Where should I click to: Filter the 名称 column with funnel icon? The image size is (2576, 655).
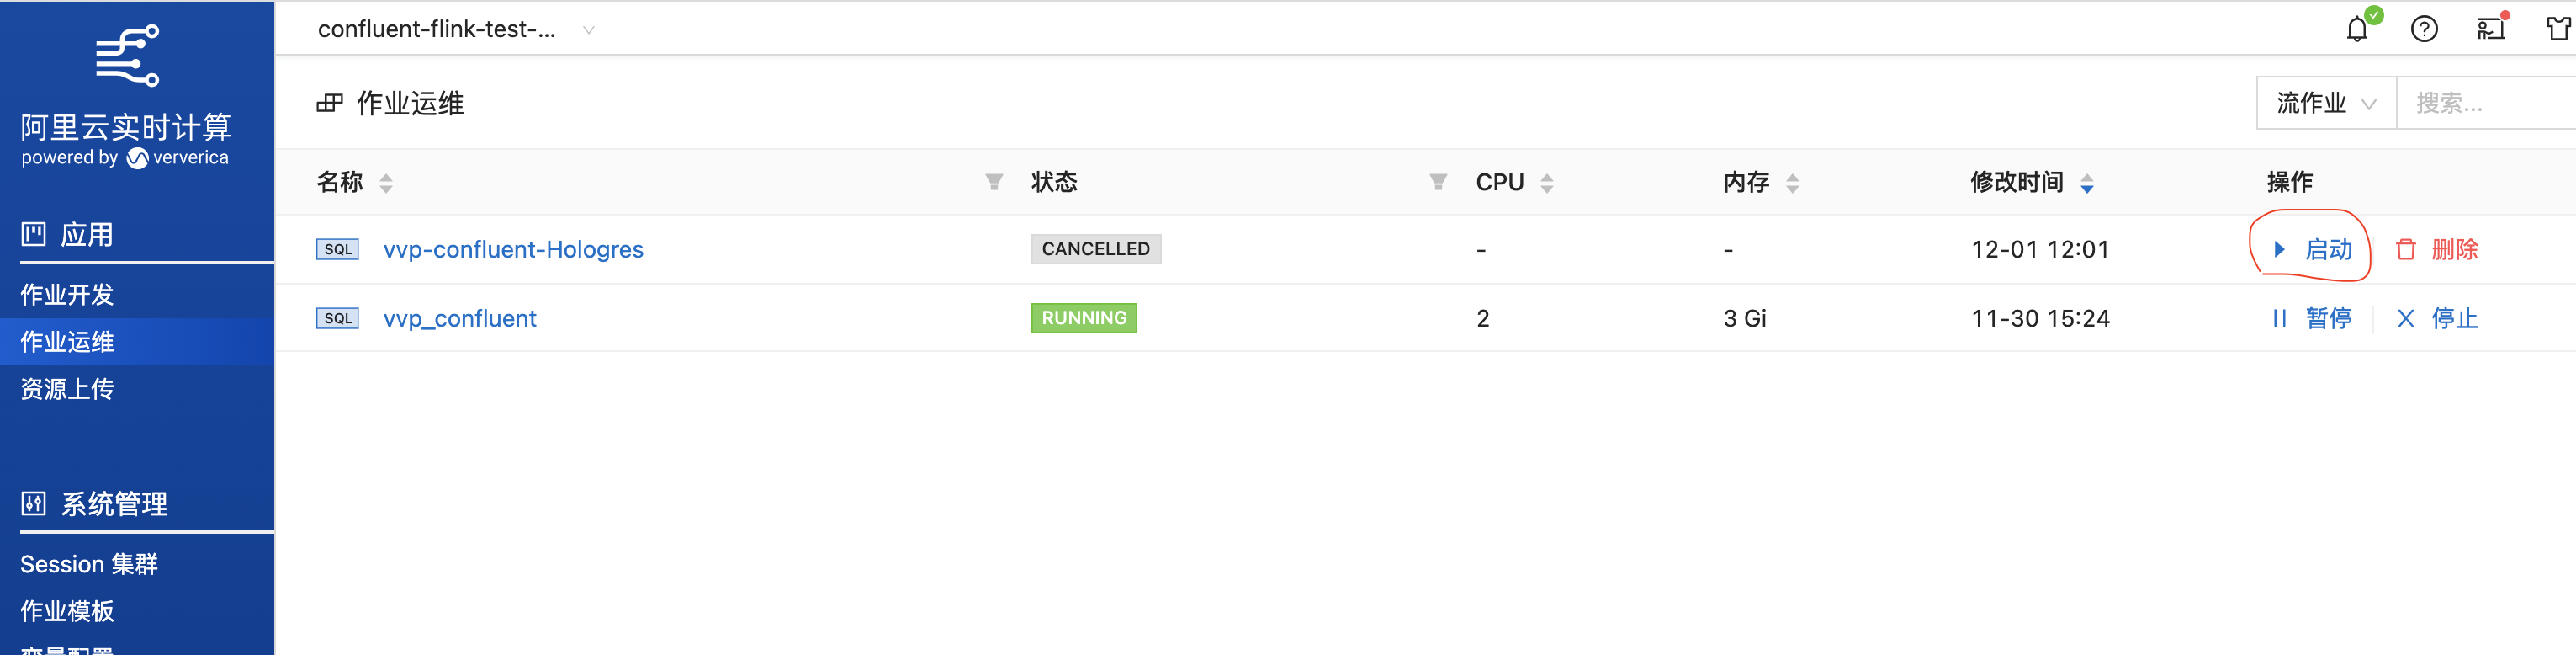[993, 182]
